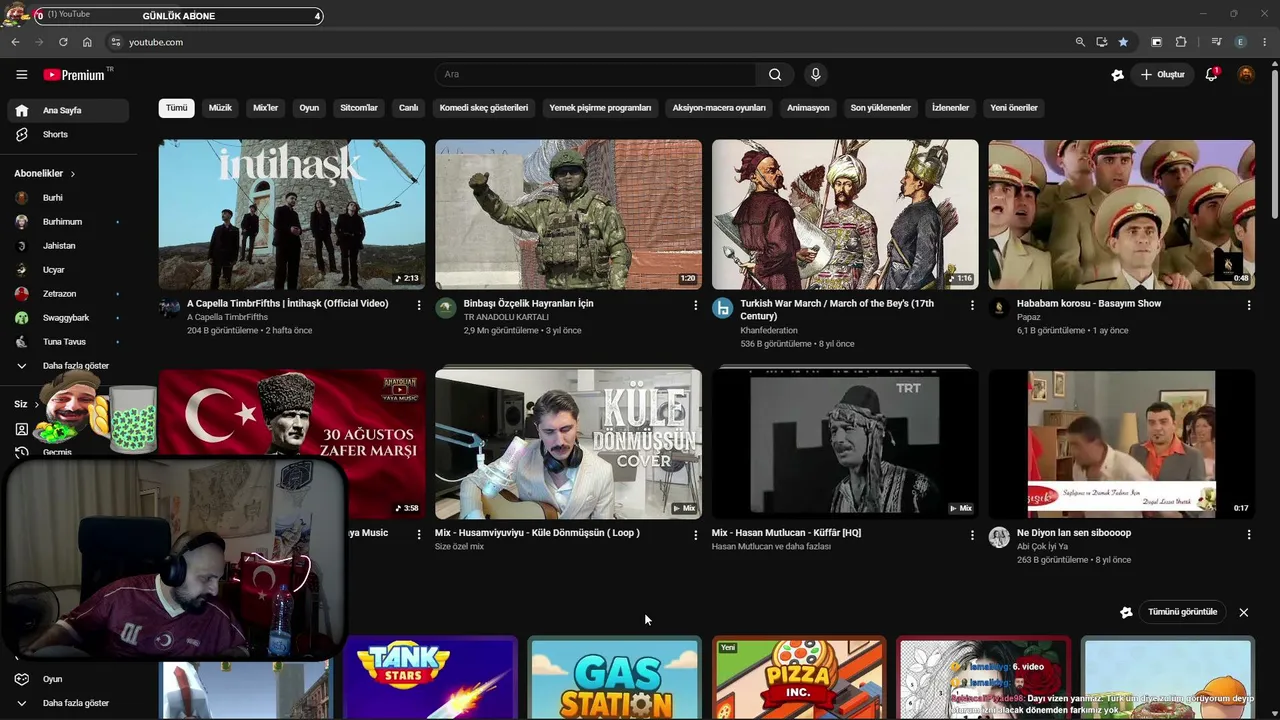Open options menu for Hababam korosu video
Viewport: 1280px width, 720px height.
pyautogui.click(x=1249, y=305)
